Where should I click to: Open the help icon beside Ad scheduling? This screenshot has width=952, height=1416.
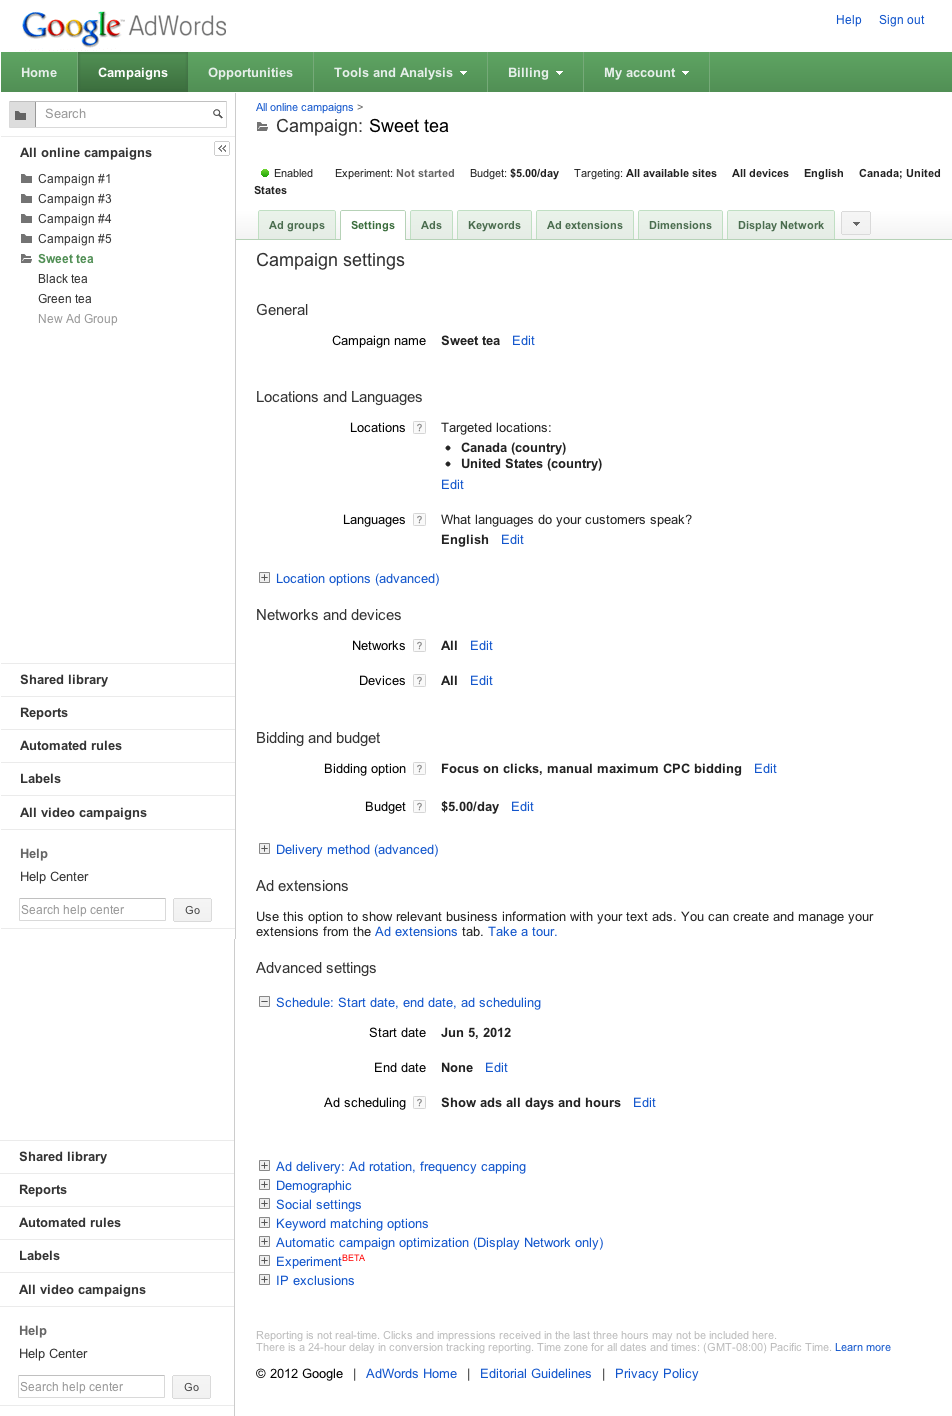pos(420,1103)
